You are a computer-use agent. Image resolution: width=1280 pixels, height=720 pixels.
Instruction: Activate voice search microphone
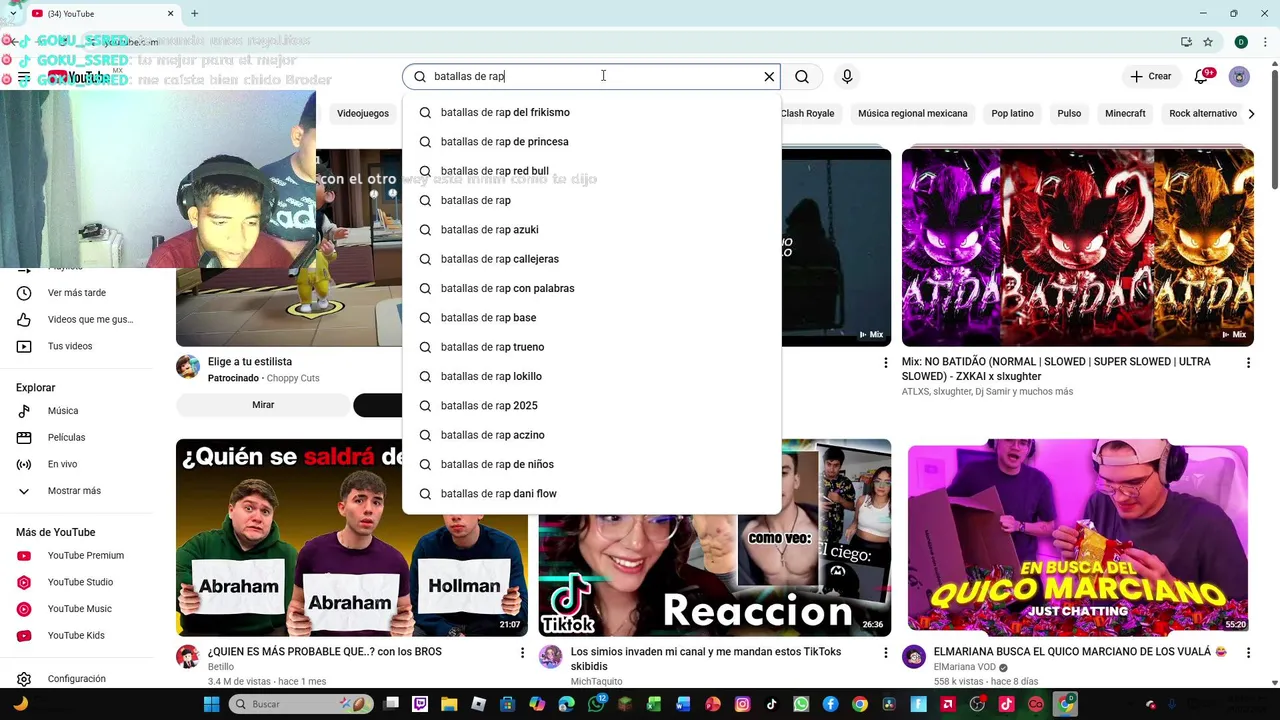click(847, 77)
